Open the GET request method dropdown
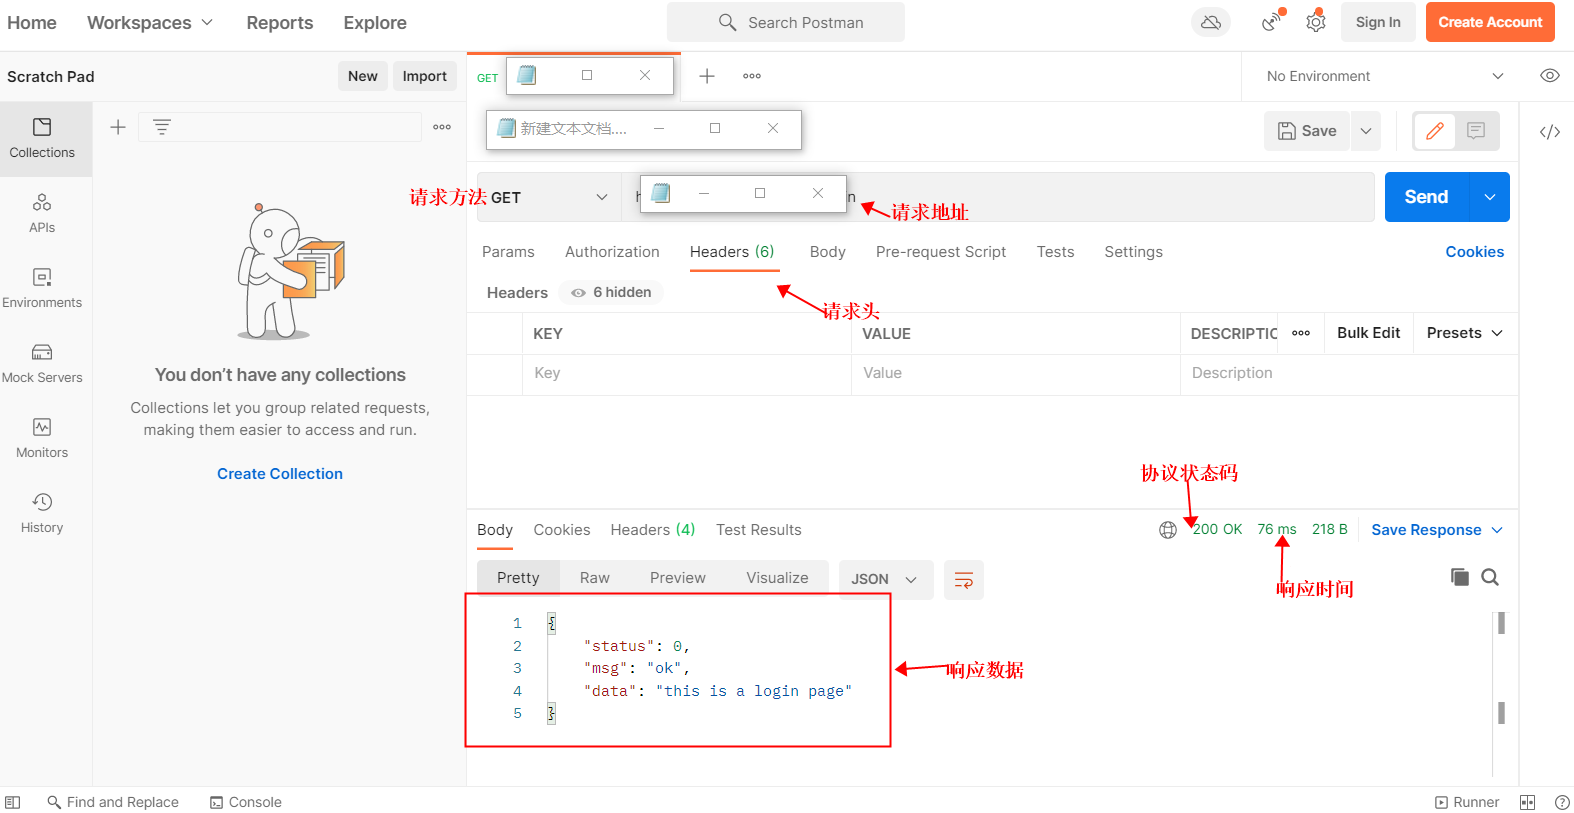The height and width of the screenshot is (813, 1574). (548, 197)
